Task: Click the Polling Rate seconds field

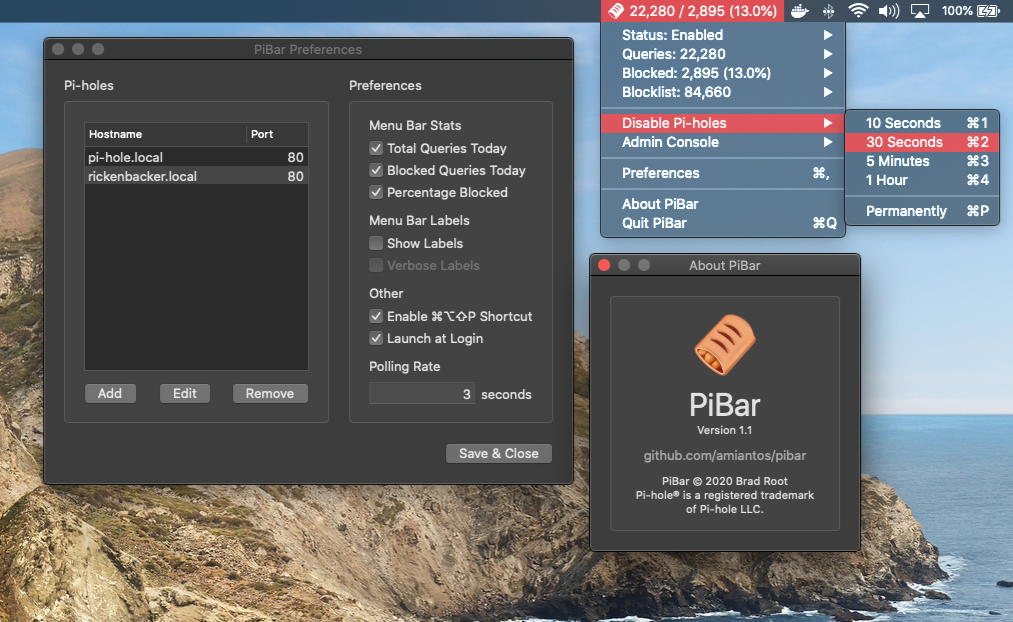Action: 422,394
